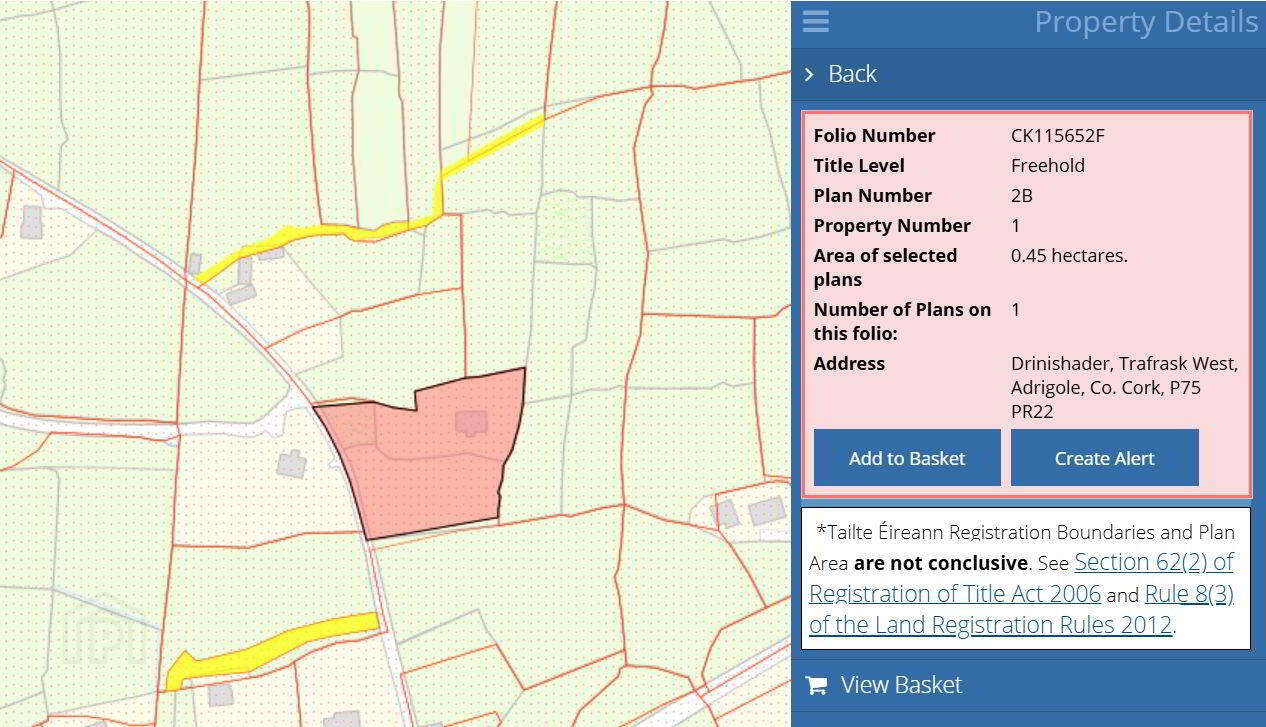
Task: Select the folio number CK115652F text
Action: [x=1058, y=136]
